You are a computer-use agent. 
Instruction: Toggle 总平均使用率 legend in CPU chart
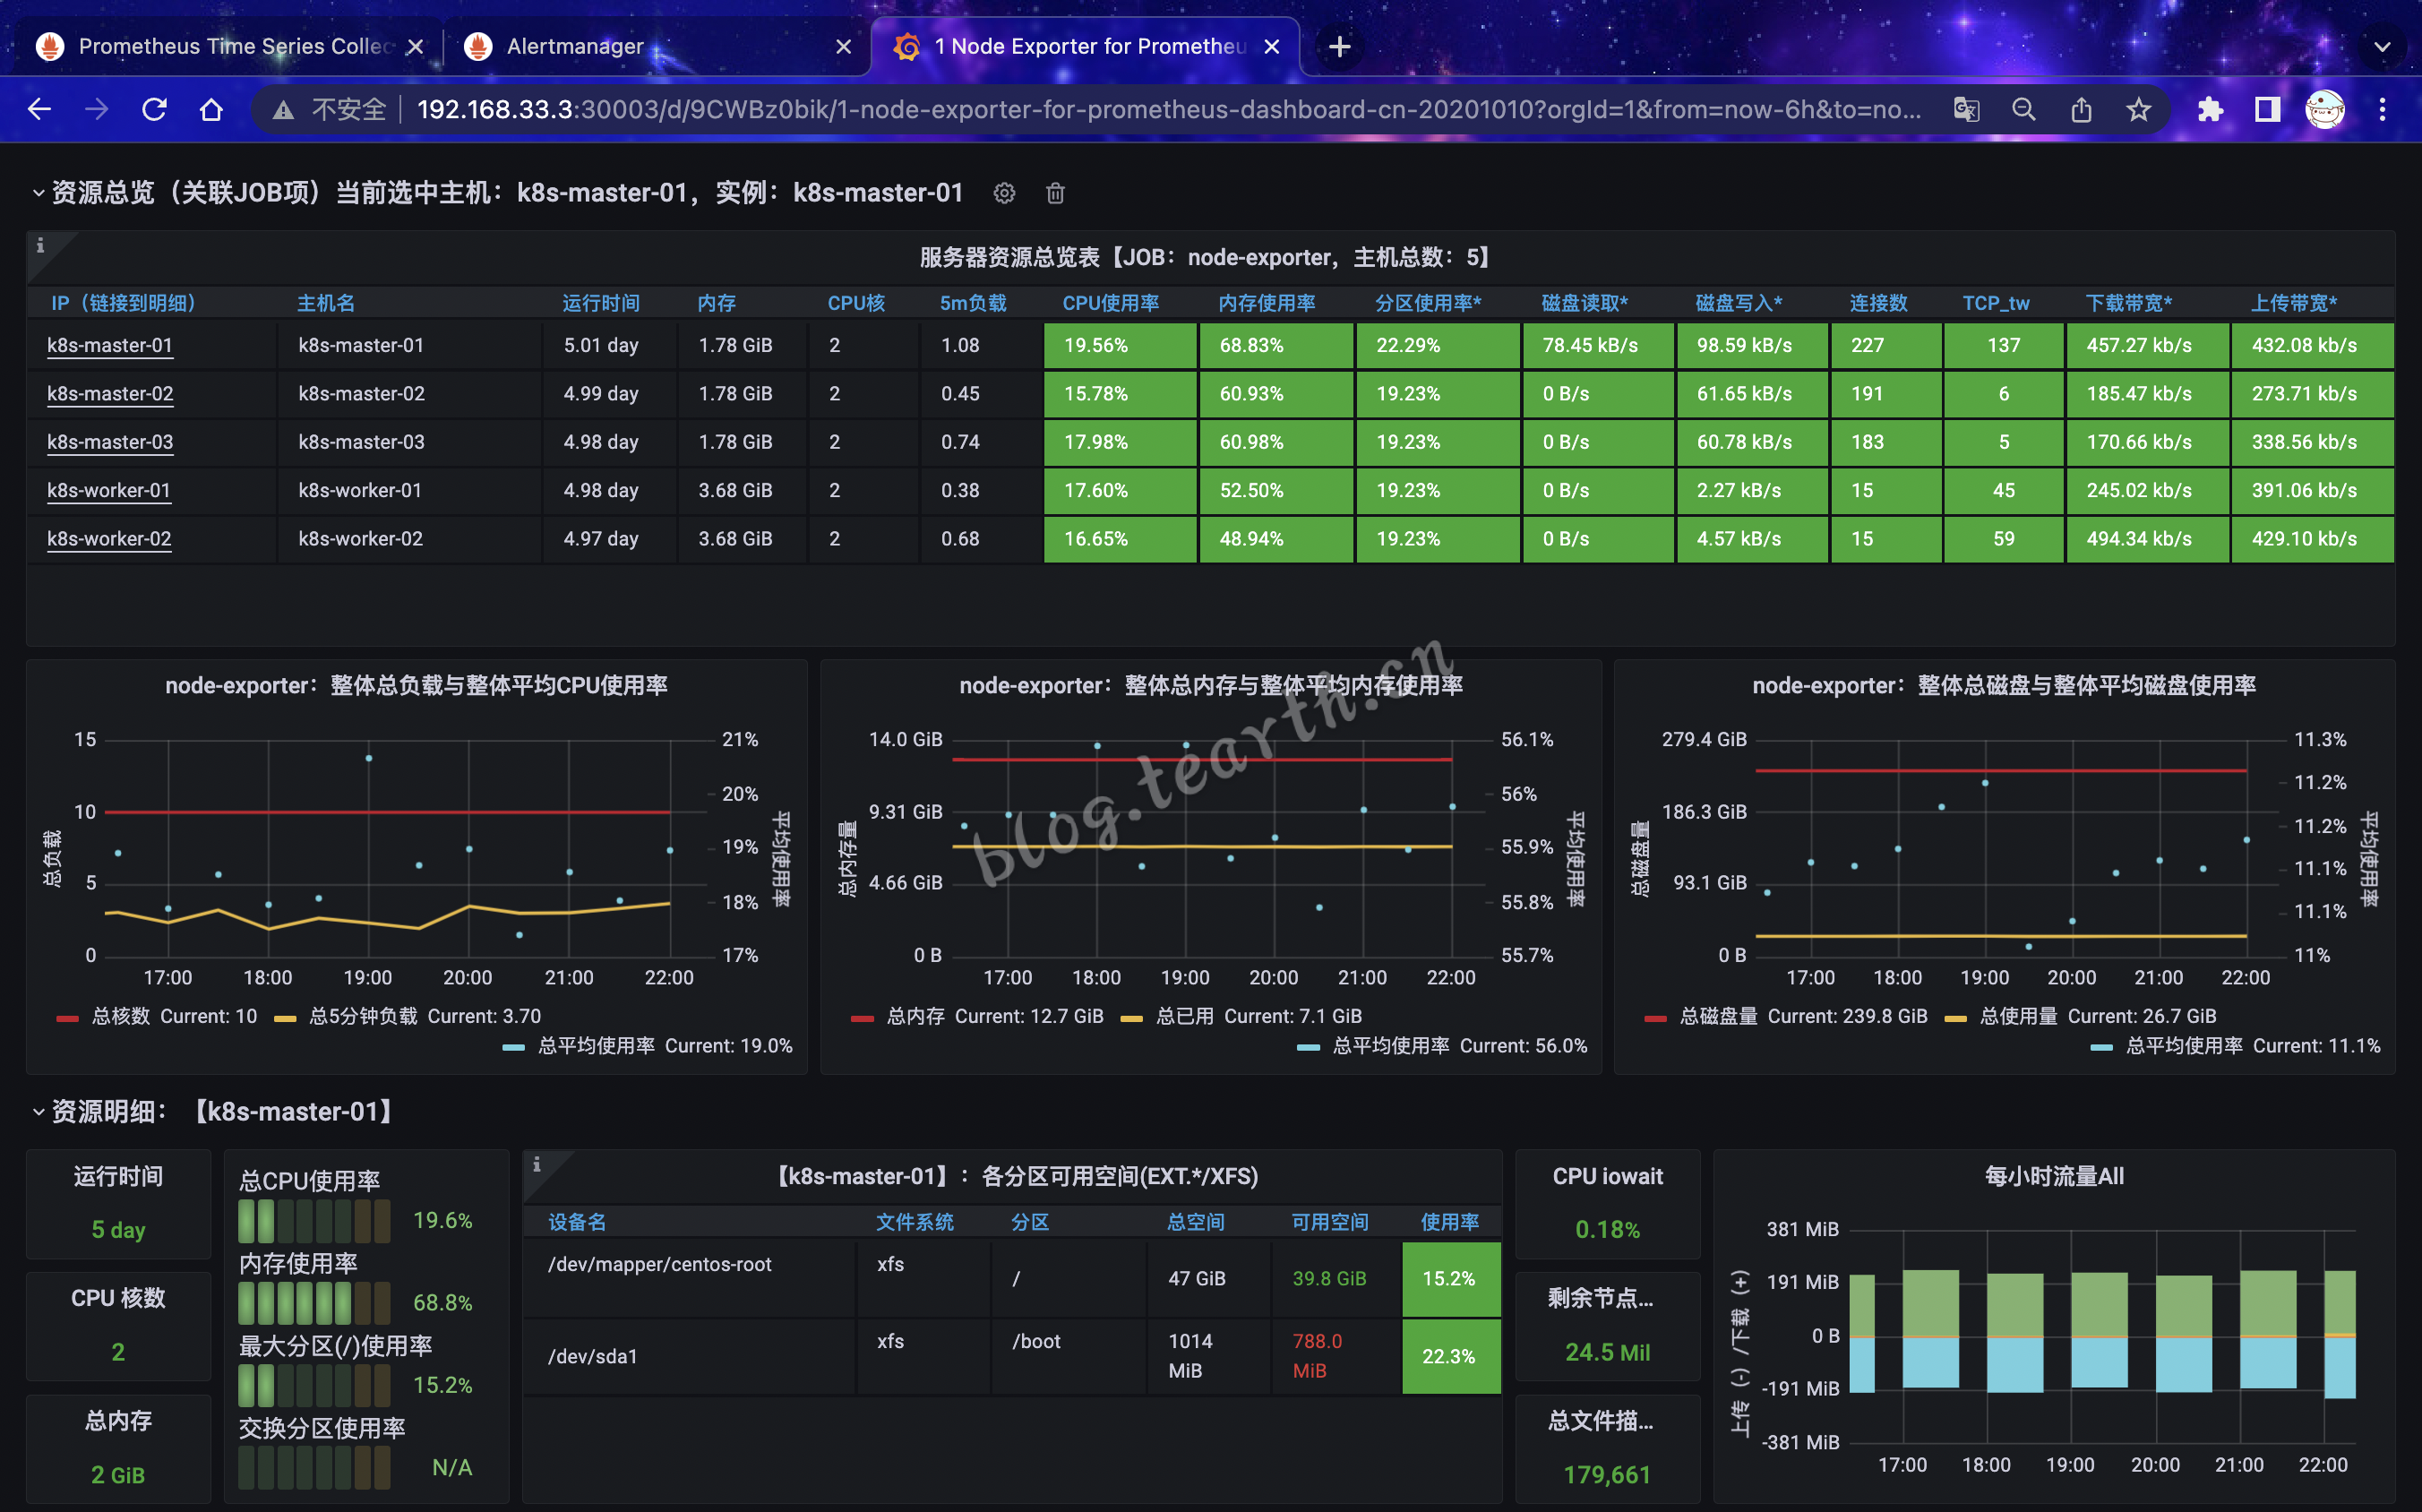click(x=596, y=1046)
